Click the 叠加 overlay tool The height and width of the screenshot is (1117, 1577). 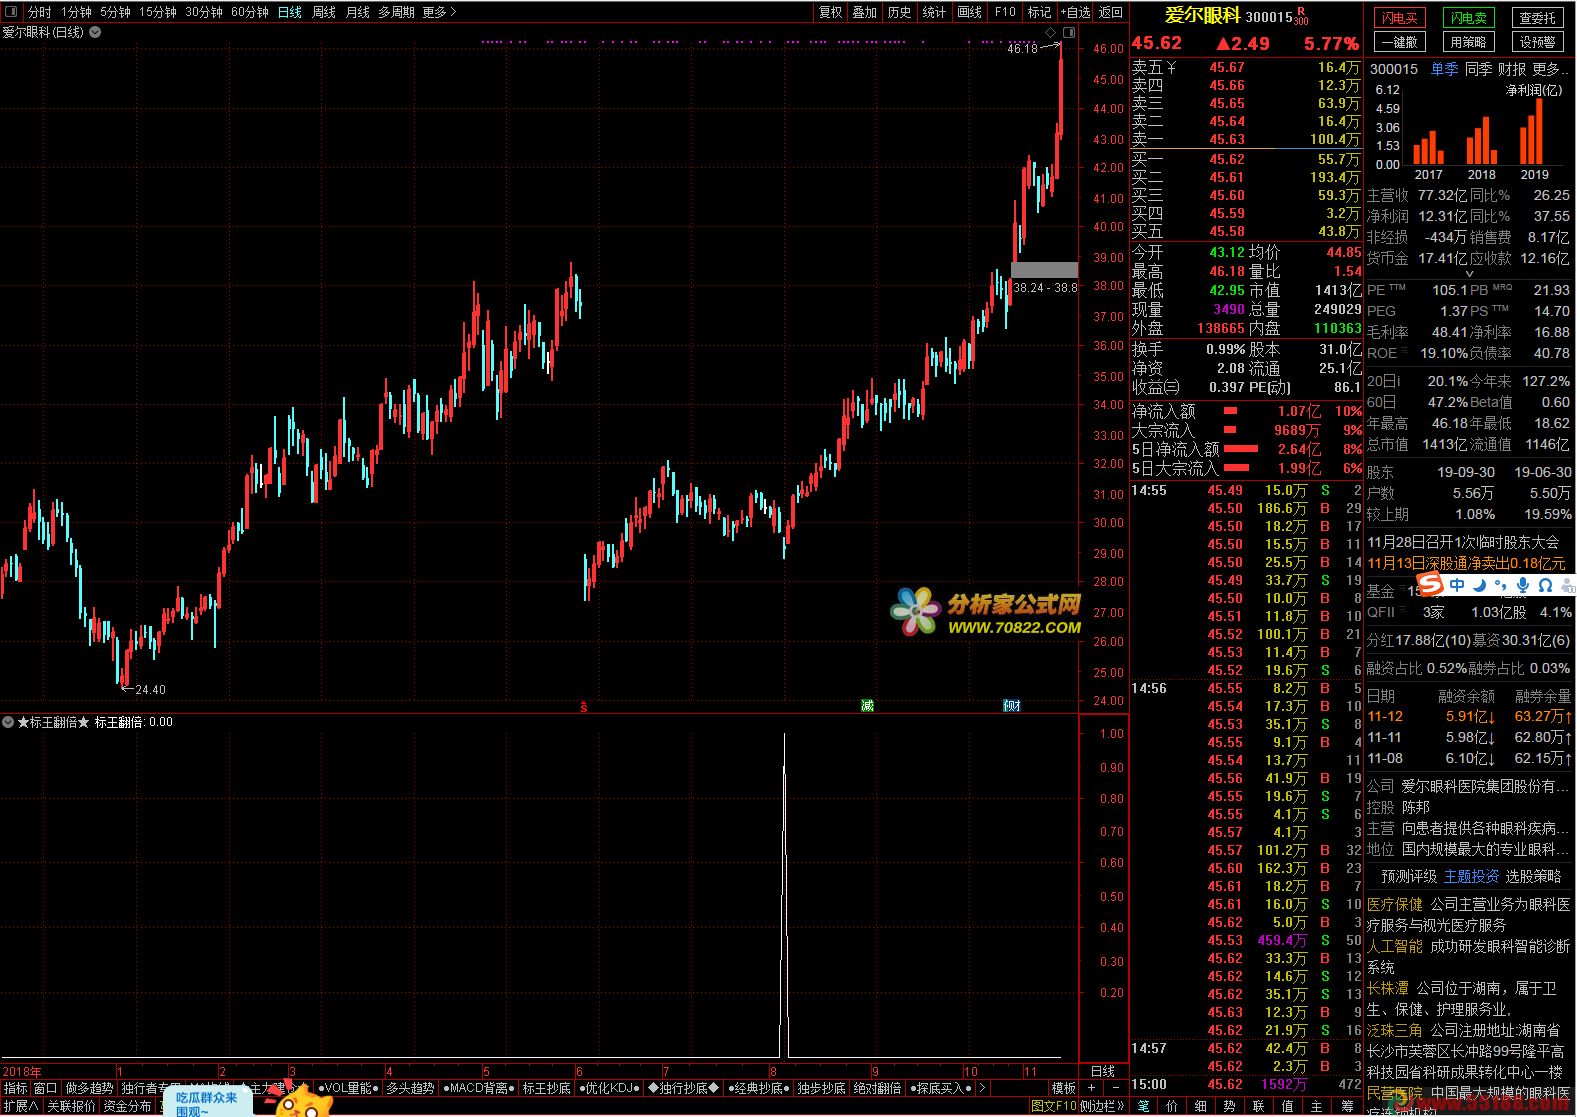[x=865, y=12]
